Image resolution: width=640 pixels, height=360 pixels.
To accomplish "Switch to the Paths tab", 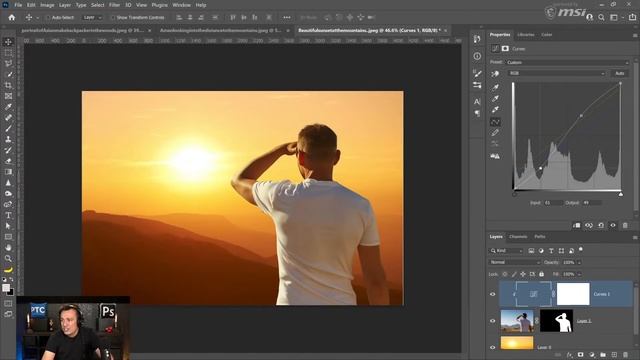I will (540, 237).
